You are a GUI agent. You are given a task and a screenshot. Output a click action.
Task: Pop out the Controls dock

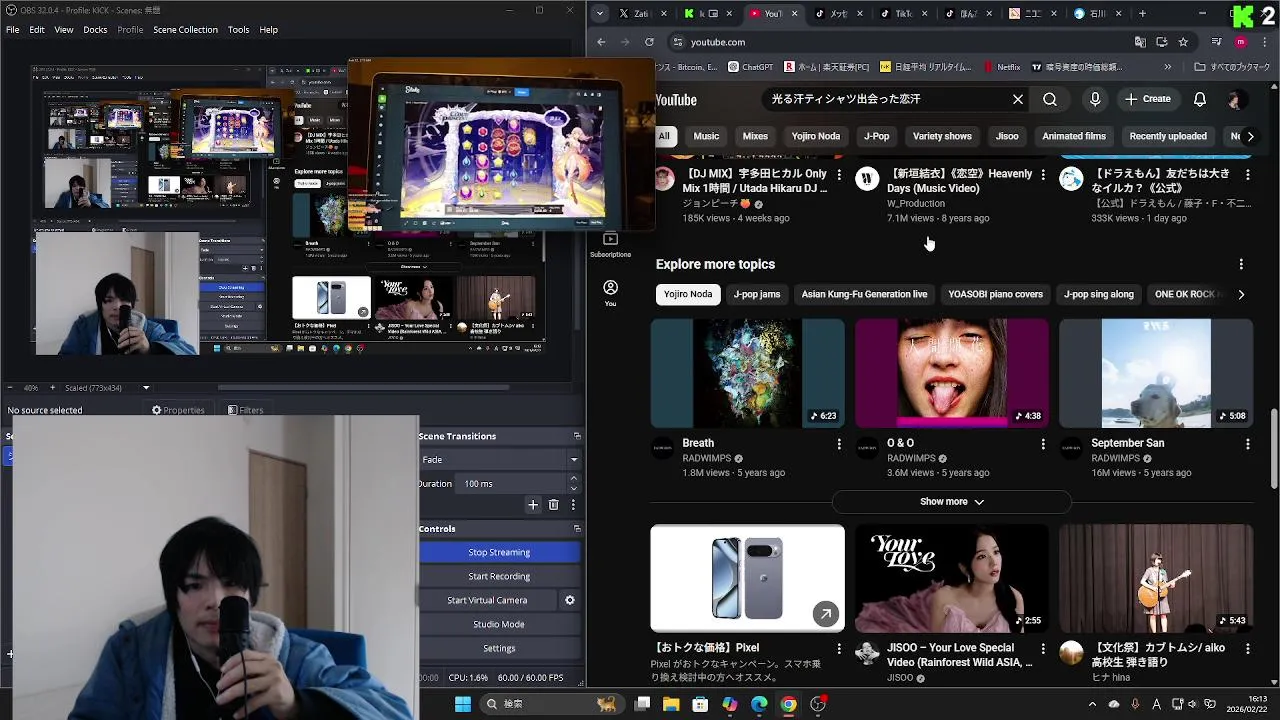click(x=576, y=529)
